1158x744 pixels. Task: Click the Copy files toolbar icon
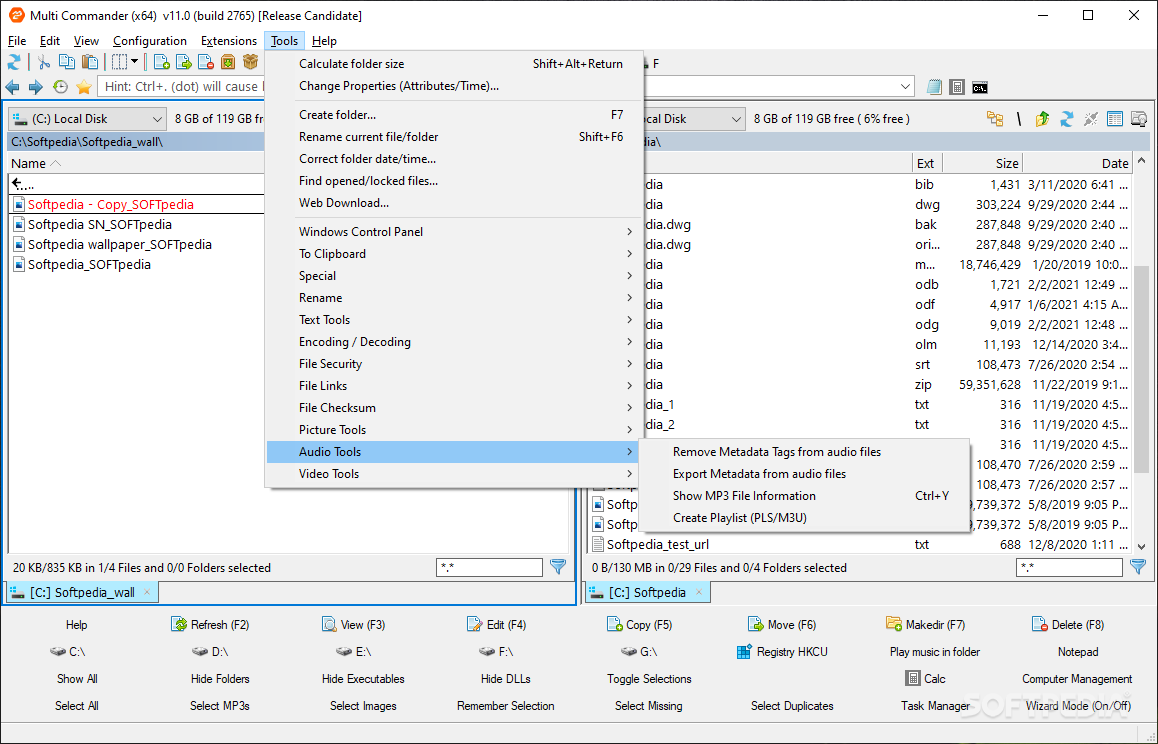[66, 62]
